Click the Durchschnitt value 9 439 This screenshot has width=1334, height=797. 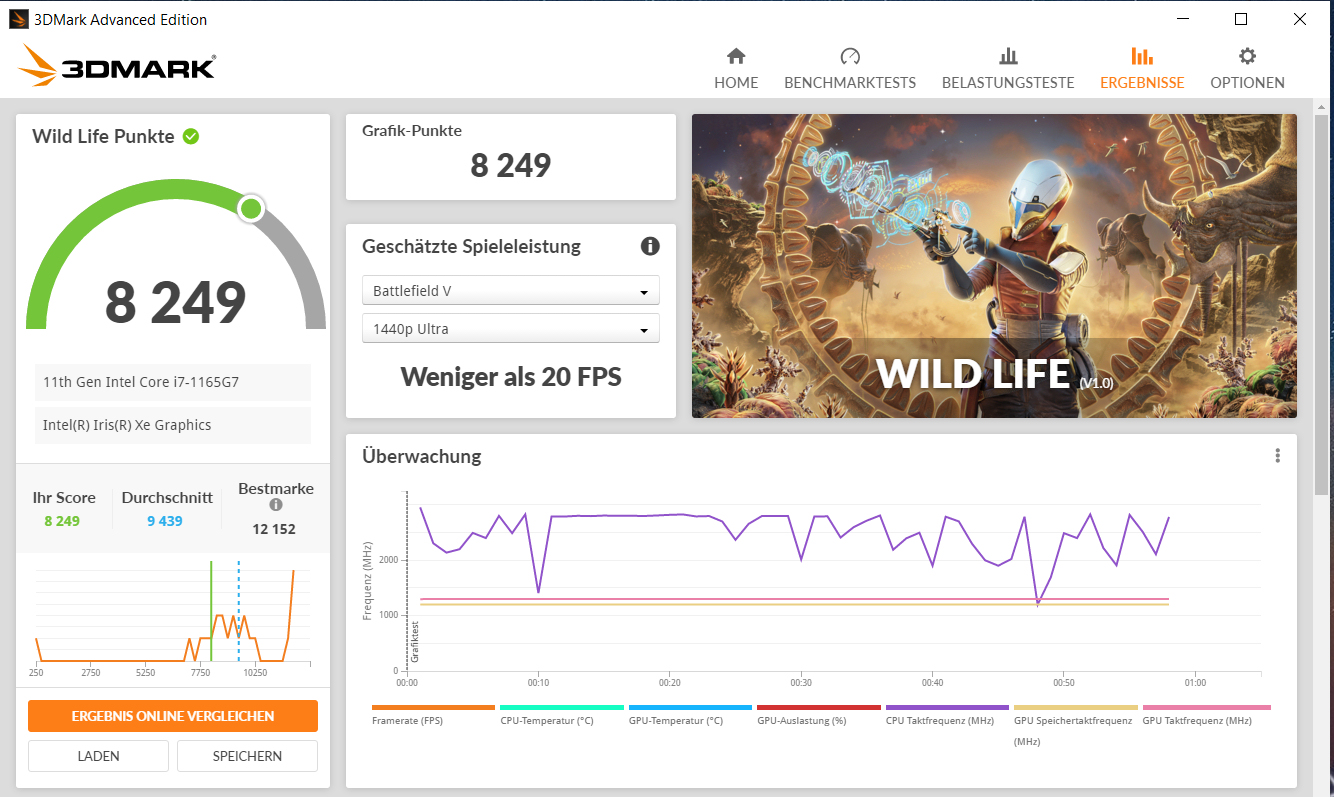[x=165, y=521]
